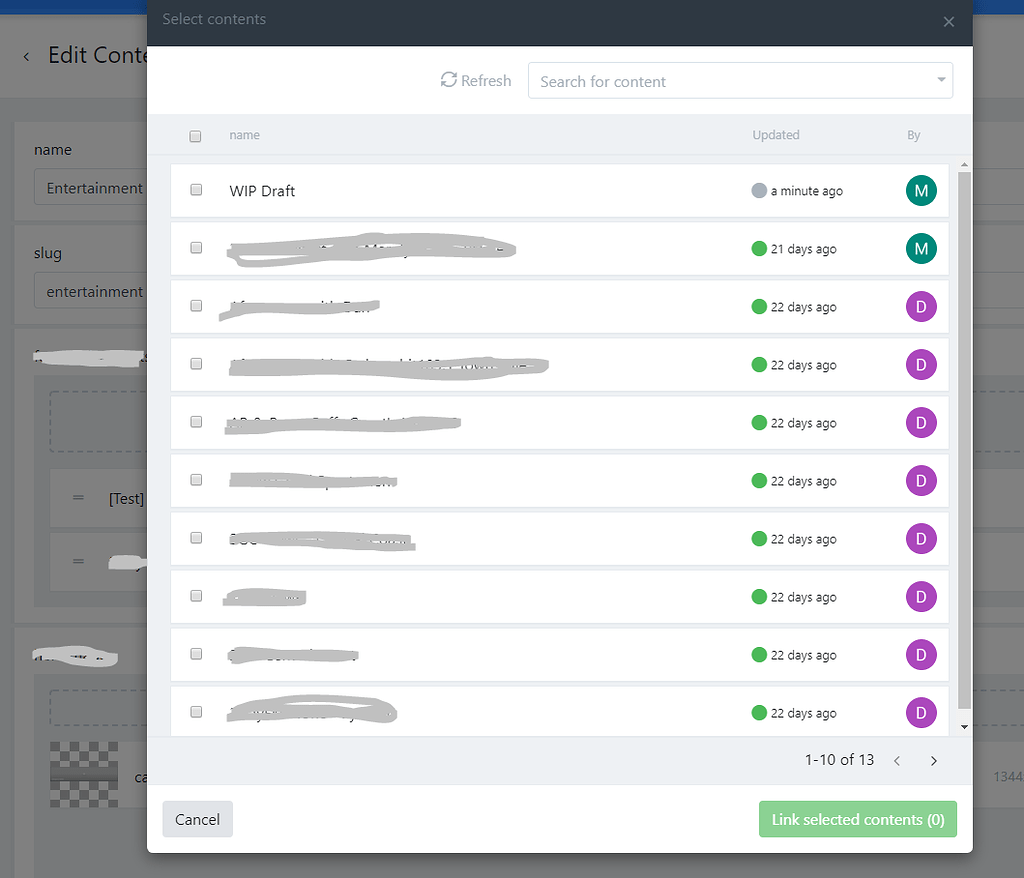Click the purple D avatar on the third row
This screenshot has height=878, width=1024.
click(921, 307)
